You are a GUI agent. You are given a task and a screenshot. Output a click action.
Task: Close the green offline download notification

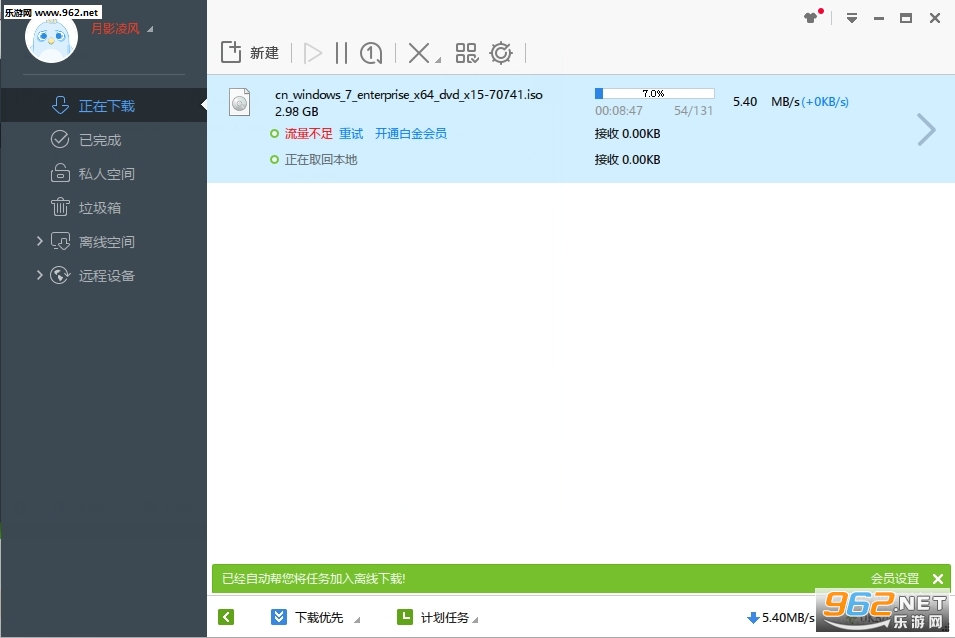(x=938, y=579)
